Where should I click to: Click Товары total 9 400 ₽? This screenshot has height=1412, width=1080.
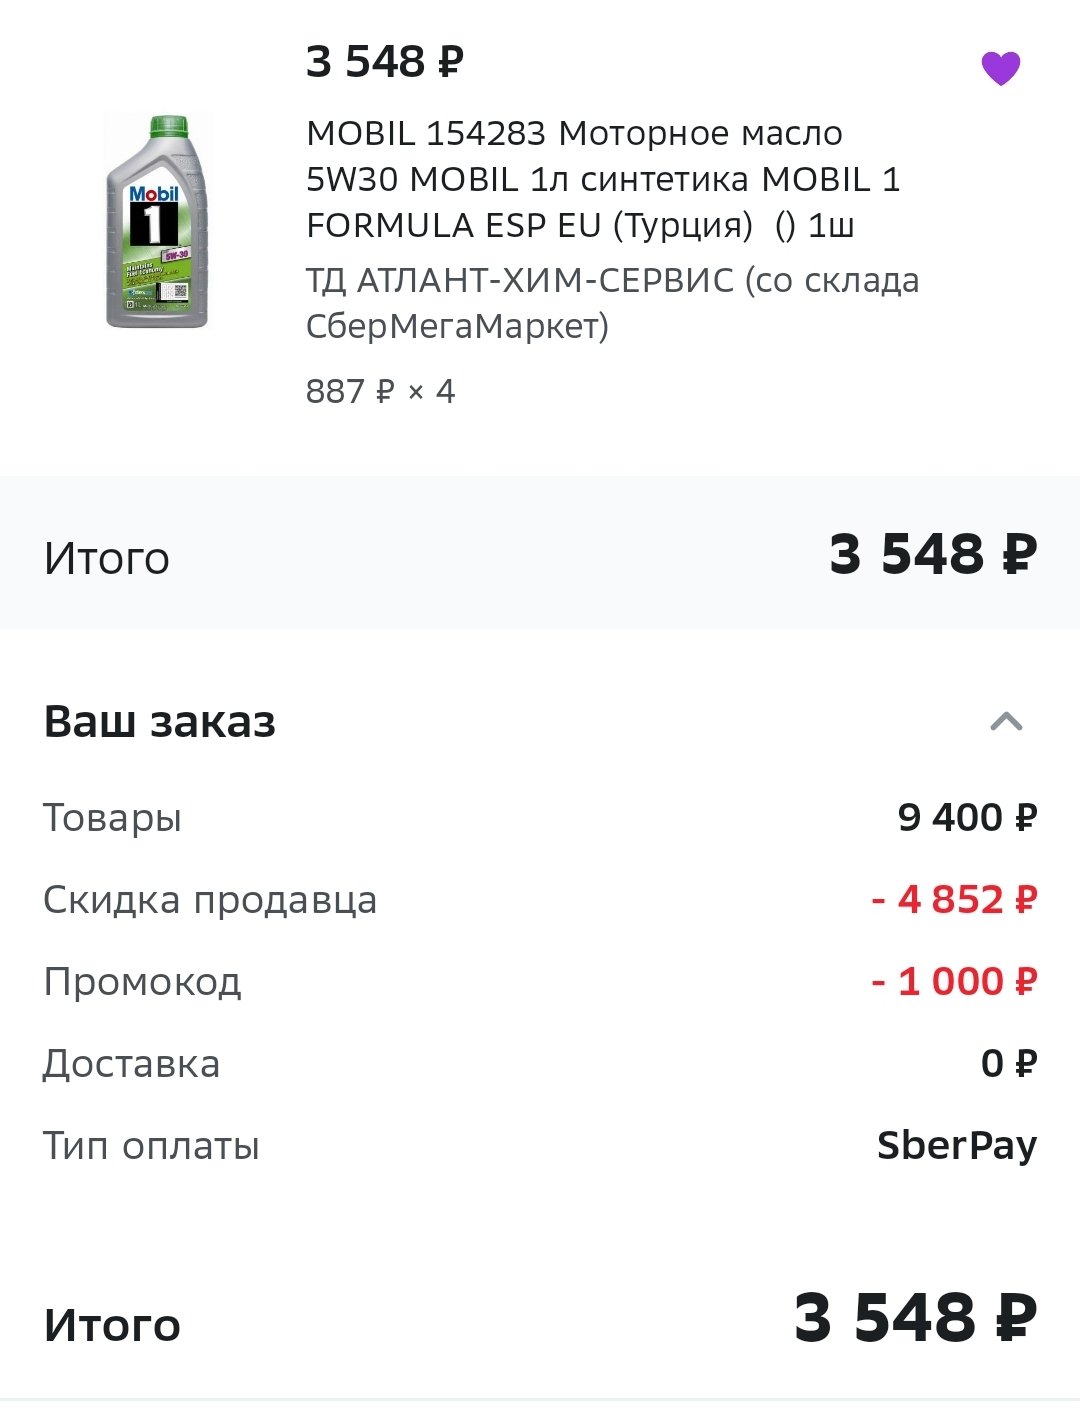(x=967, y=817)
